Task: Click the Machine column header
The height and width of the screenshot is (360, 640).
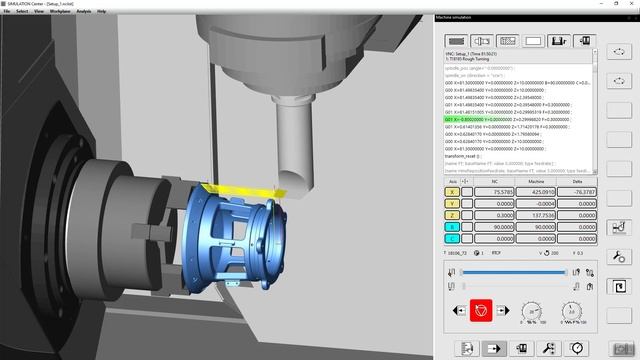Action: pyautogui.click(x=536, y=181)
